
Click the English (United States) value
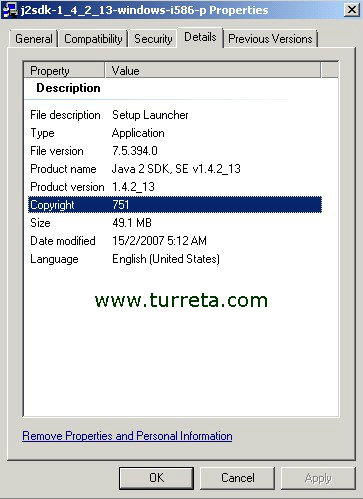(166, 259)
